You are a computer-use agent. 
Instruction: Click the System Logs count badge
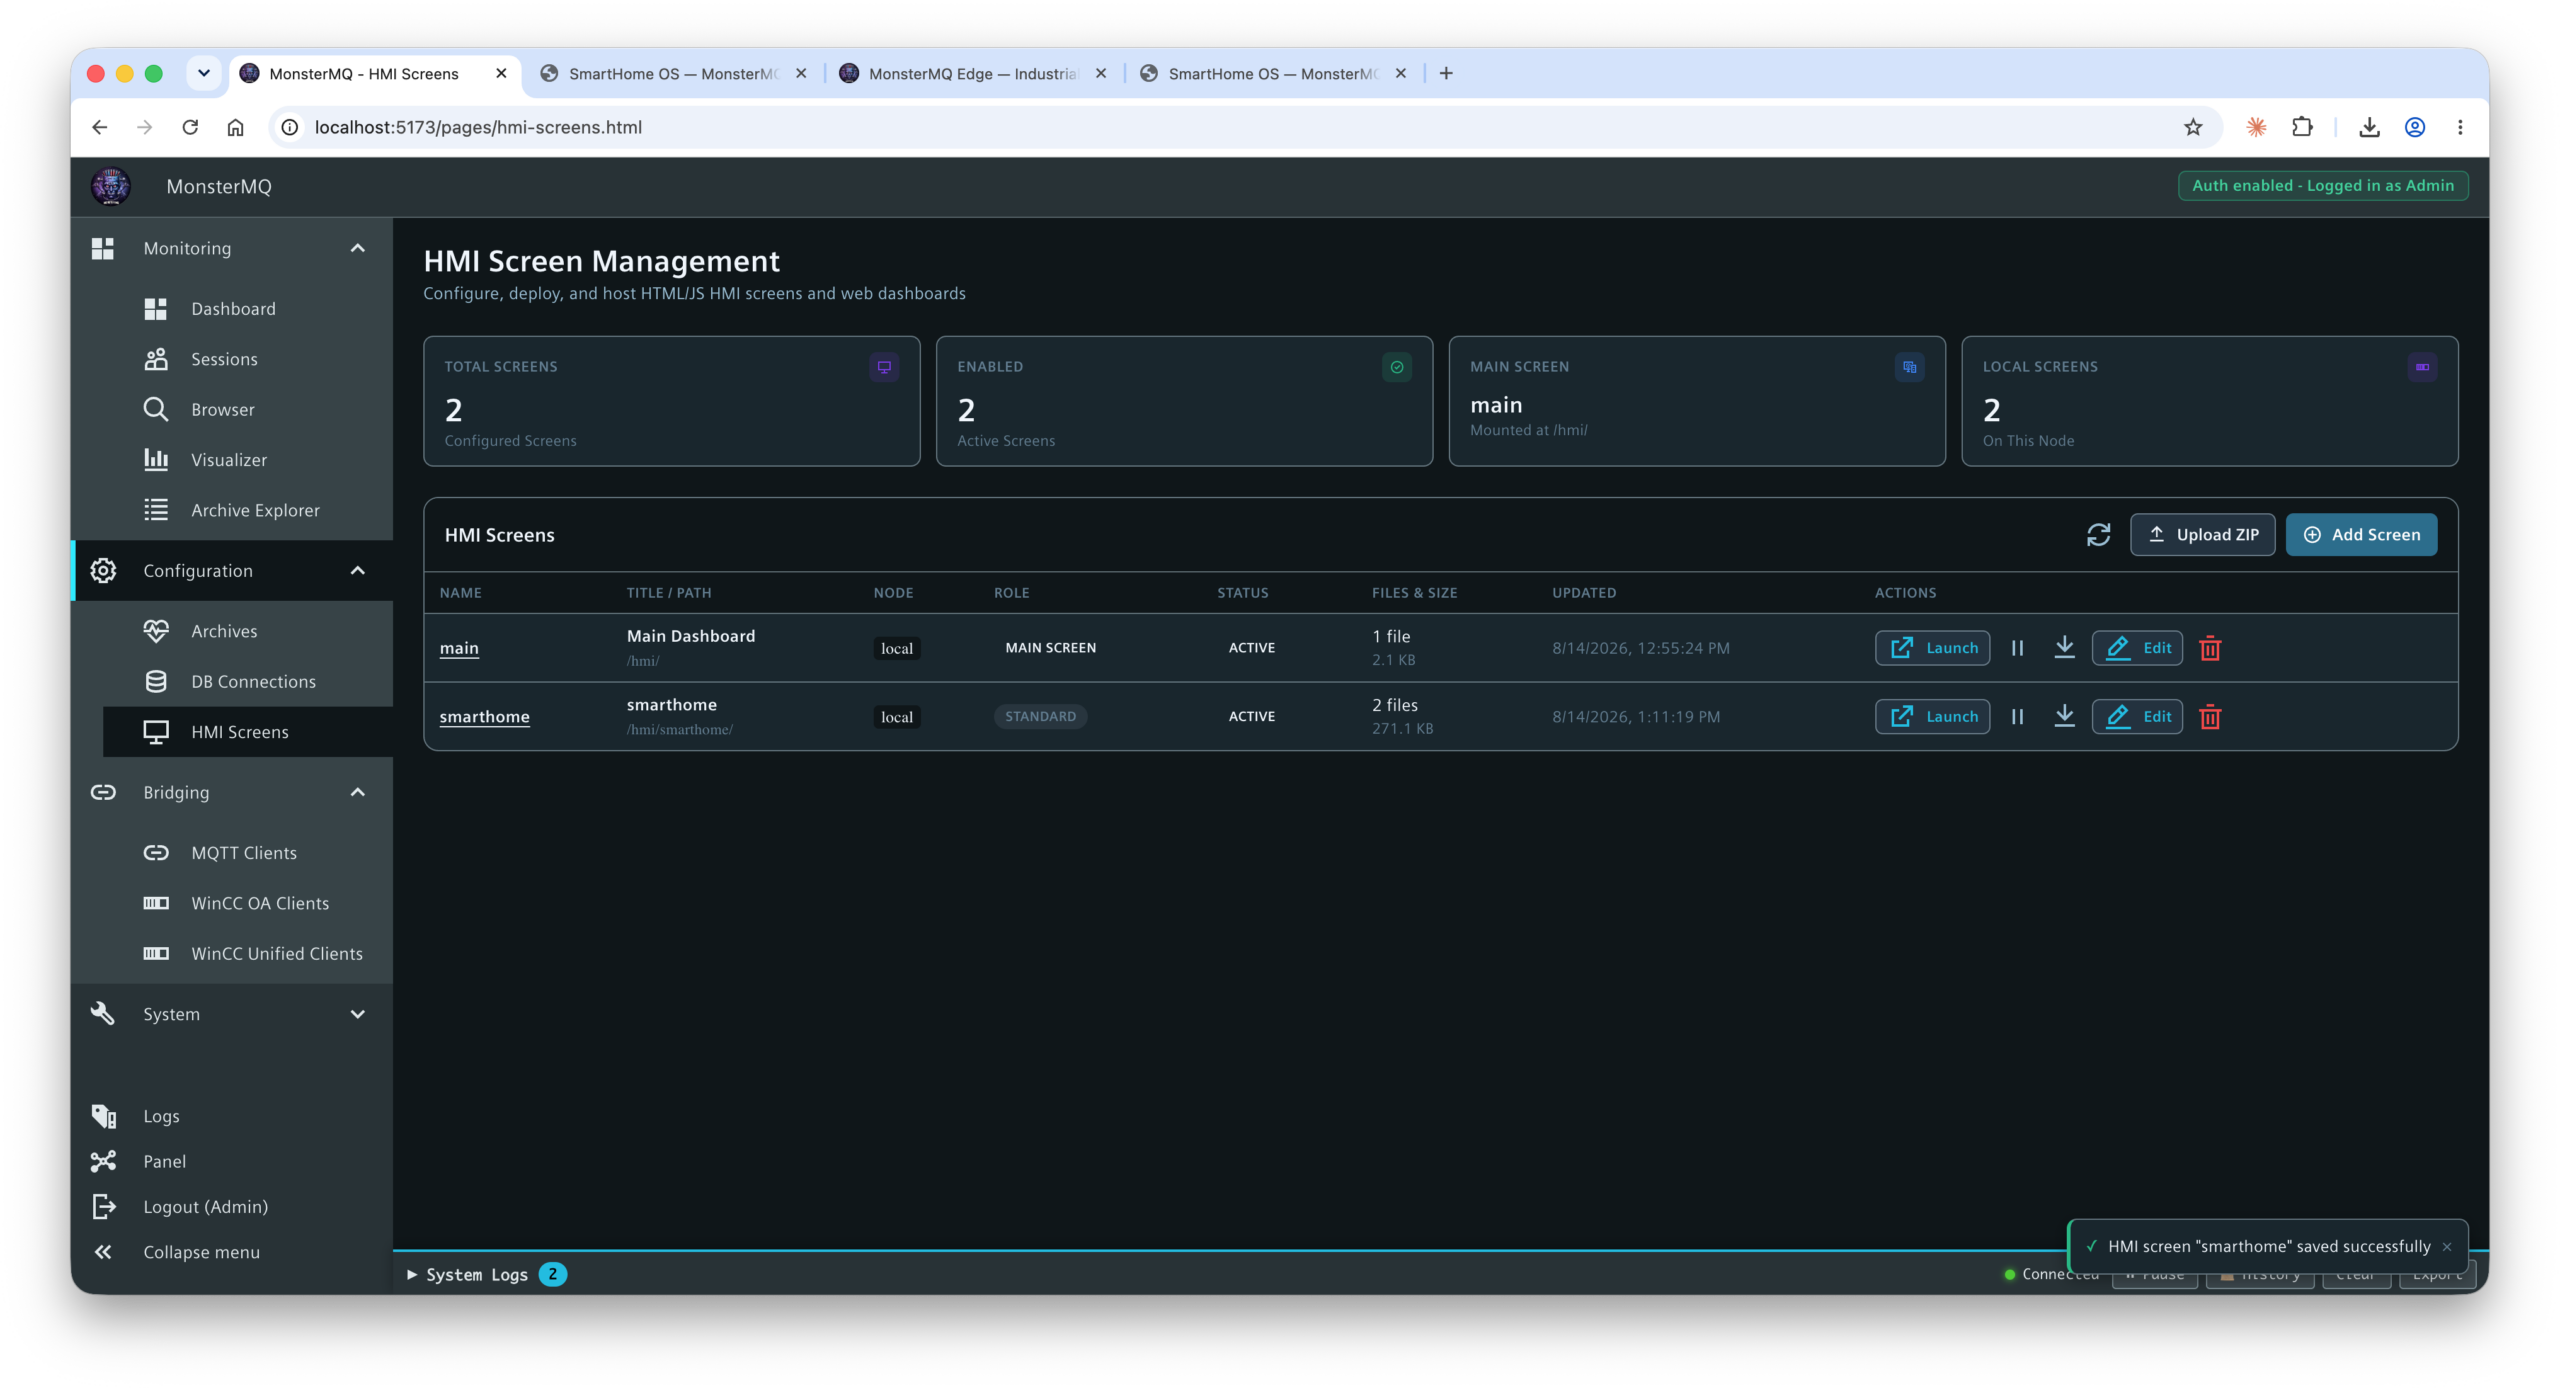pyautogui.click(x=552, y=1275)
